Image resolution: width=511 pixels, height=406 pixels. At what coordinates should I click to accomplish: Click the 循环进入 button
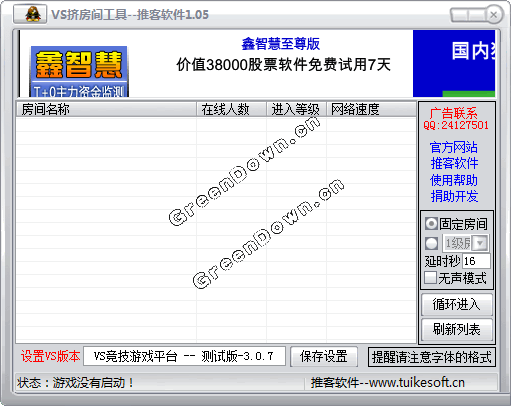pyautogui.click(x=457, y=304)
